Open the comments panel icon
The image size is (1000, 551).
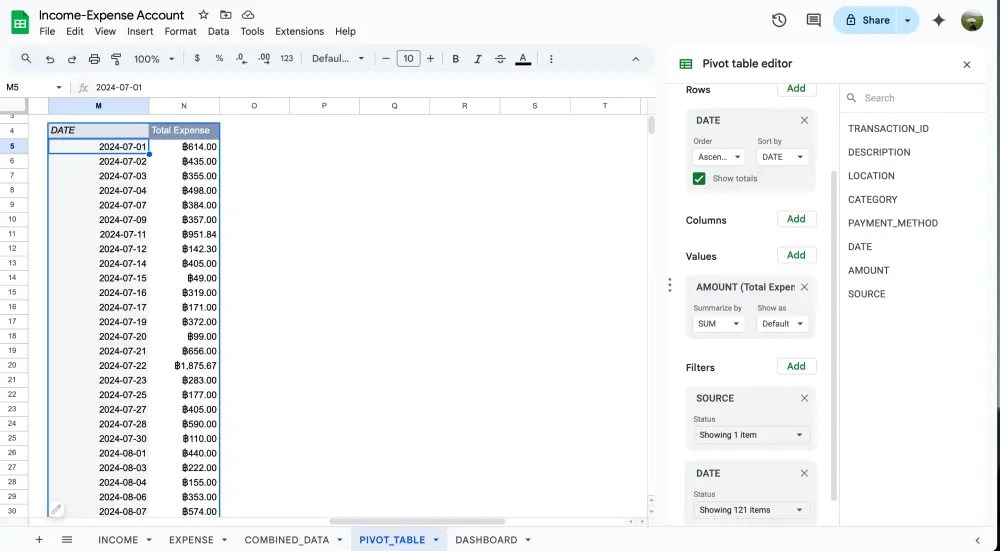813,20
